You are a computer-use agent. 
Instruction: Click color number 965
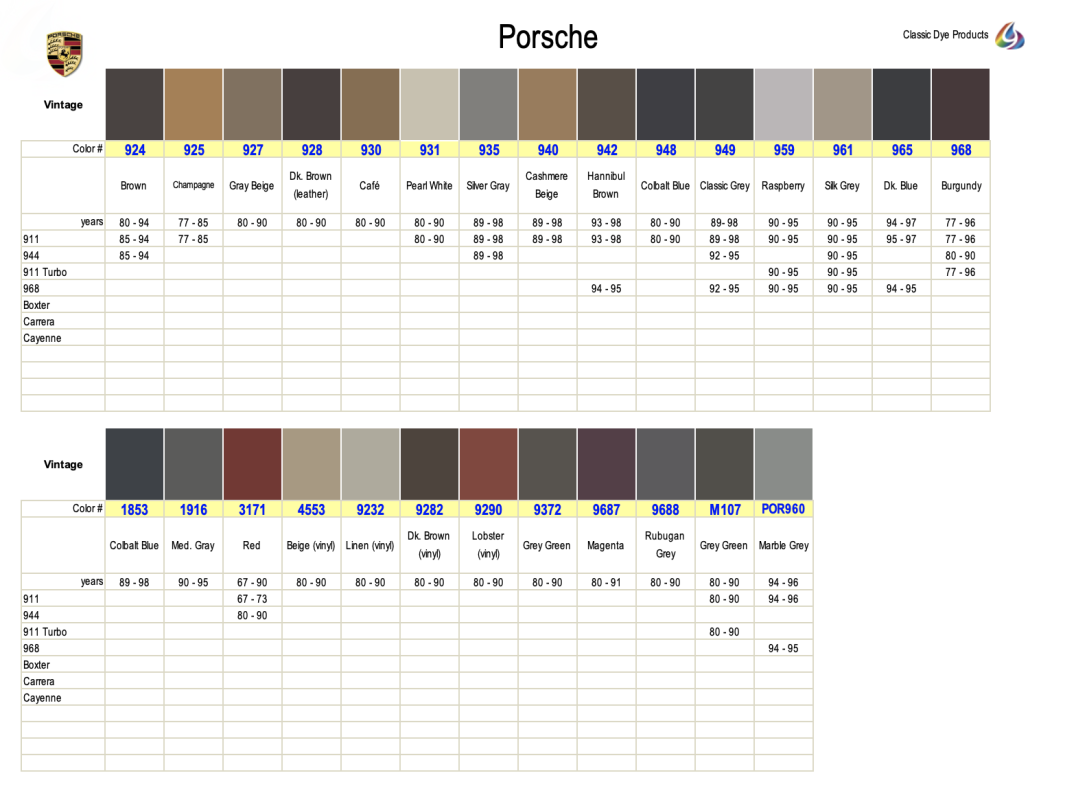click(902, 150)
